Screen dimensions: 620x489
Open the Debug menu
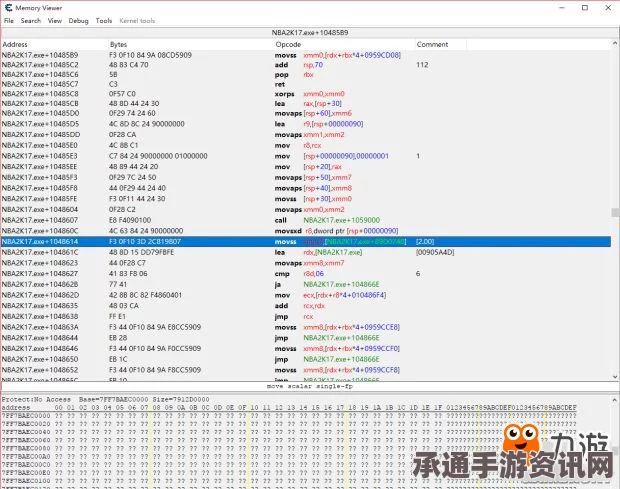(78, 21)
